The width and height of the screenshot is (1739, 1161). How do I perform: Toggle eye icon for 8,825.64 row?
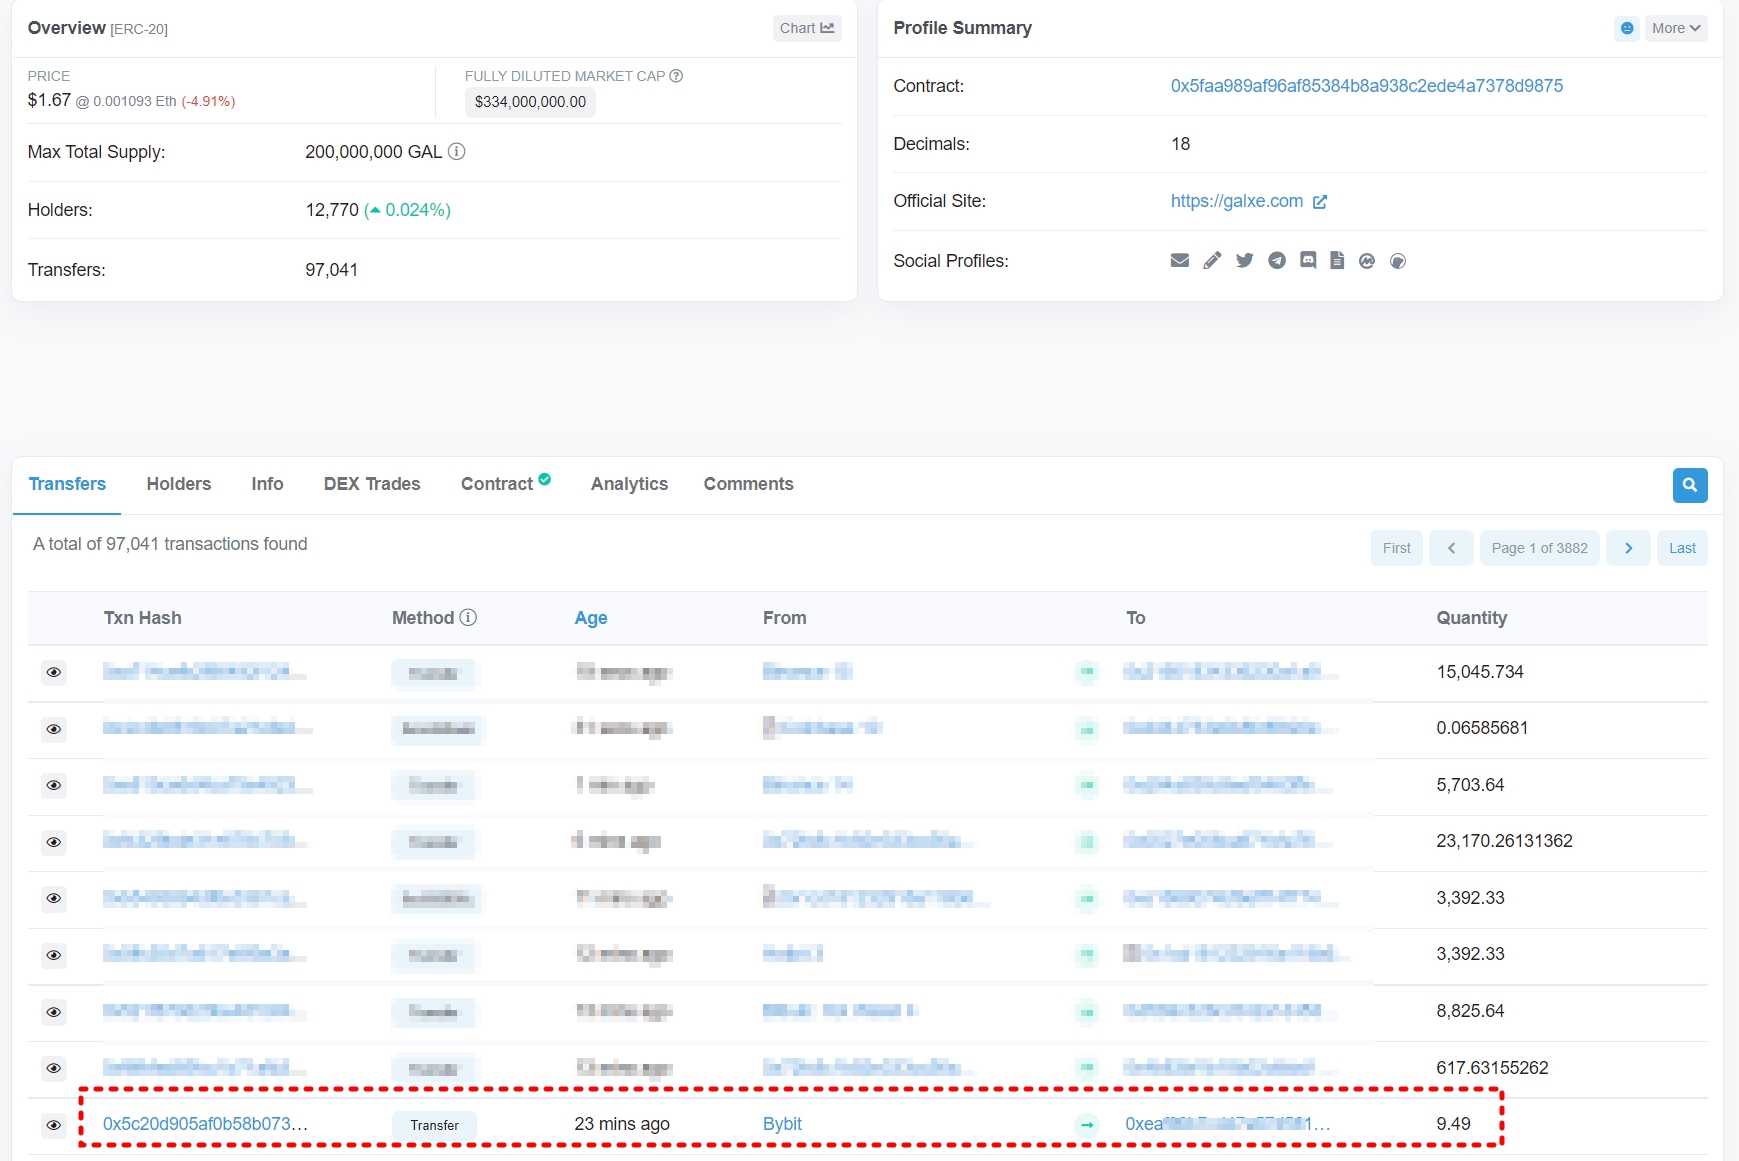tap(54, 1012)
